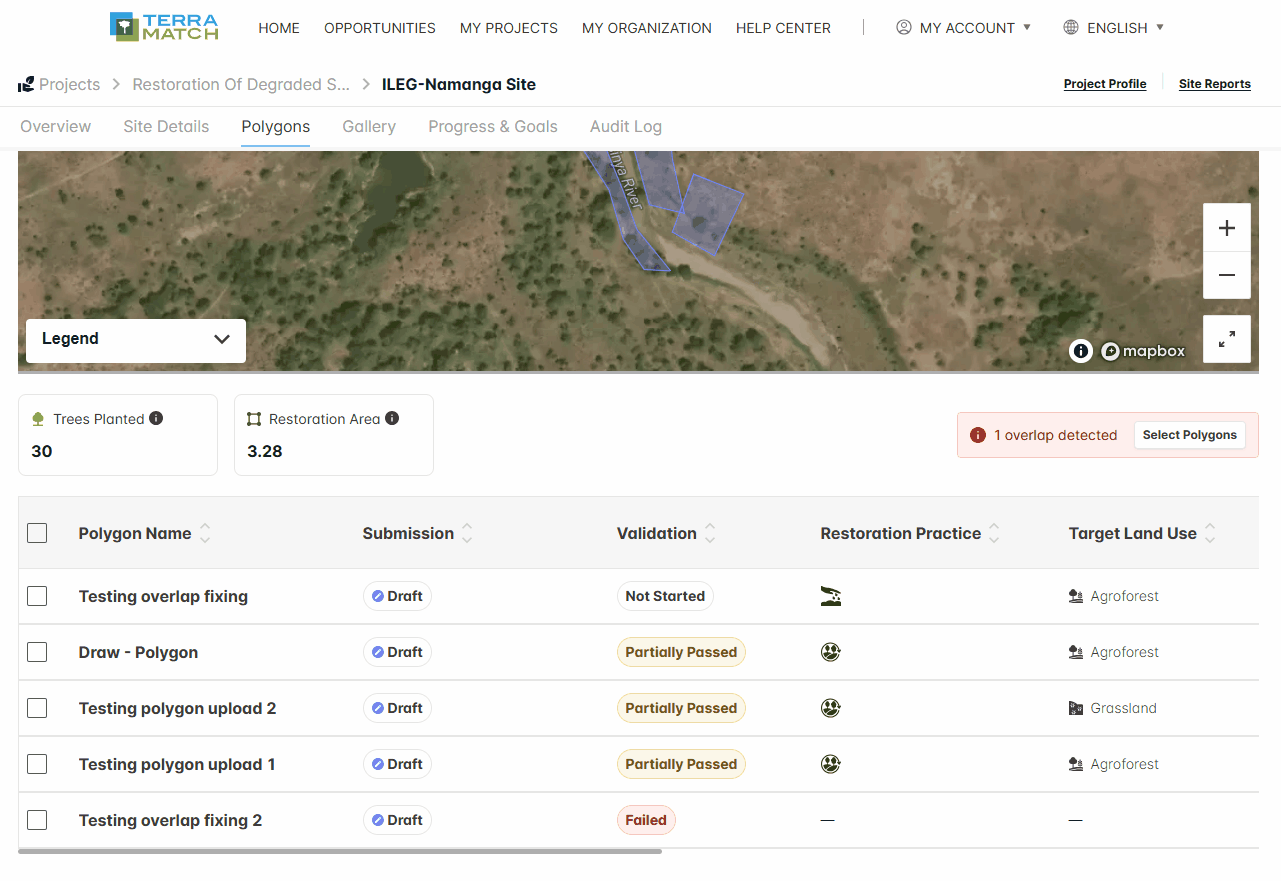Image resolution: width=1281 pixels, height=881 pixels.
Task: Click the horizontal table scrollbar
Action: (x=340, y=851)
